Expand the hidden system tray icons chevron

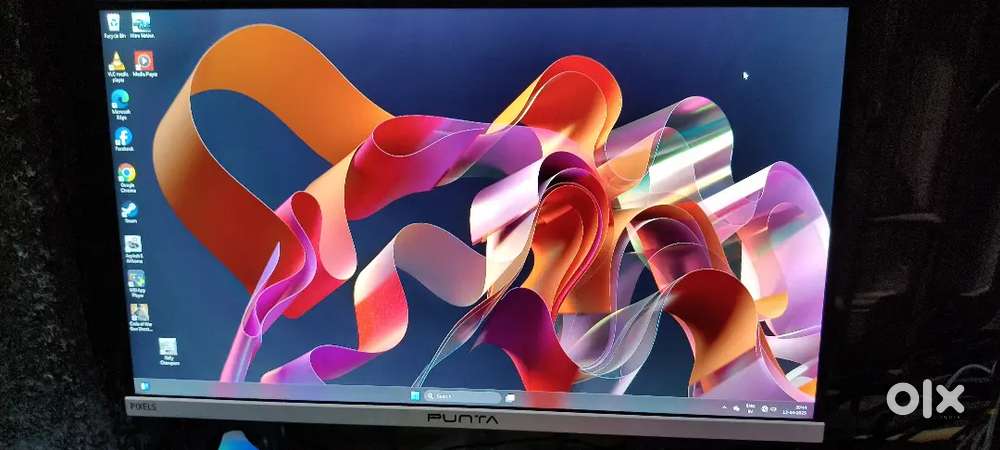click(723, 407)
